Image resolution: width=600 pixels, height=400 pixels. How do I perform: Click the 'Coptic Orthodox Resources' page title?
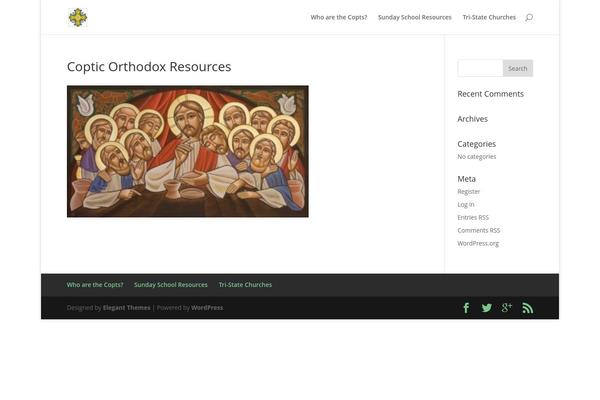click(x=149, y=67)
